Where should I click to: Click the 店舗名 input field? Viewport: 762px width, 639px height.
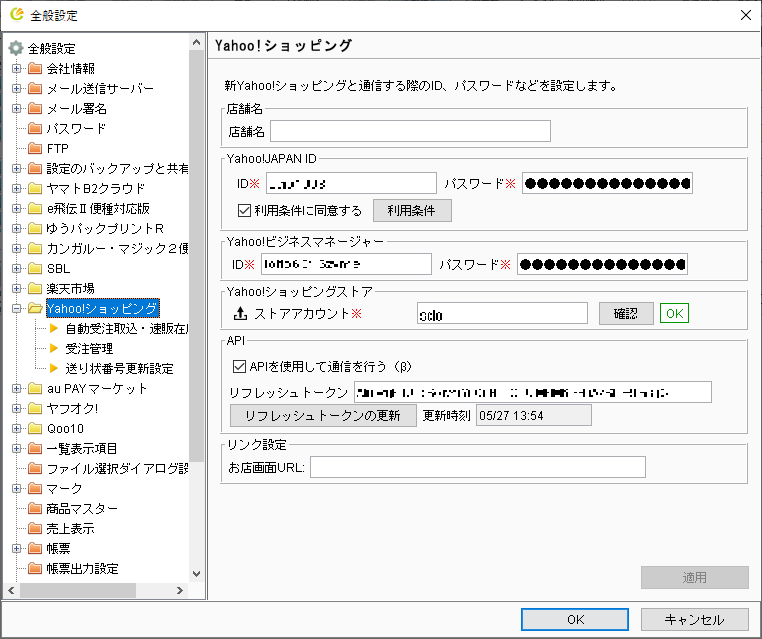[x=410, y=131]
